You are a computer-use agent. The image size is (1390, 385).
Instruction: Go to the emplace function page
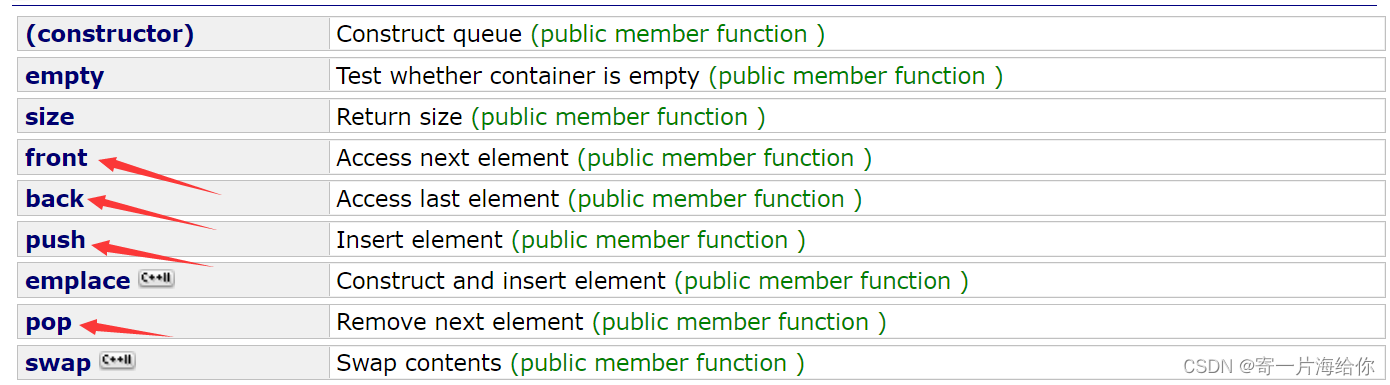(x=78, y=281)
